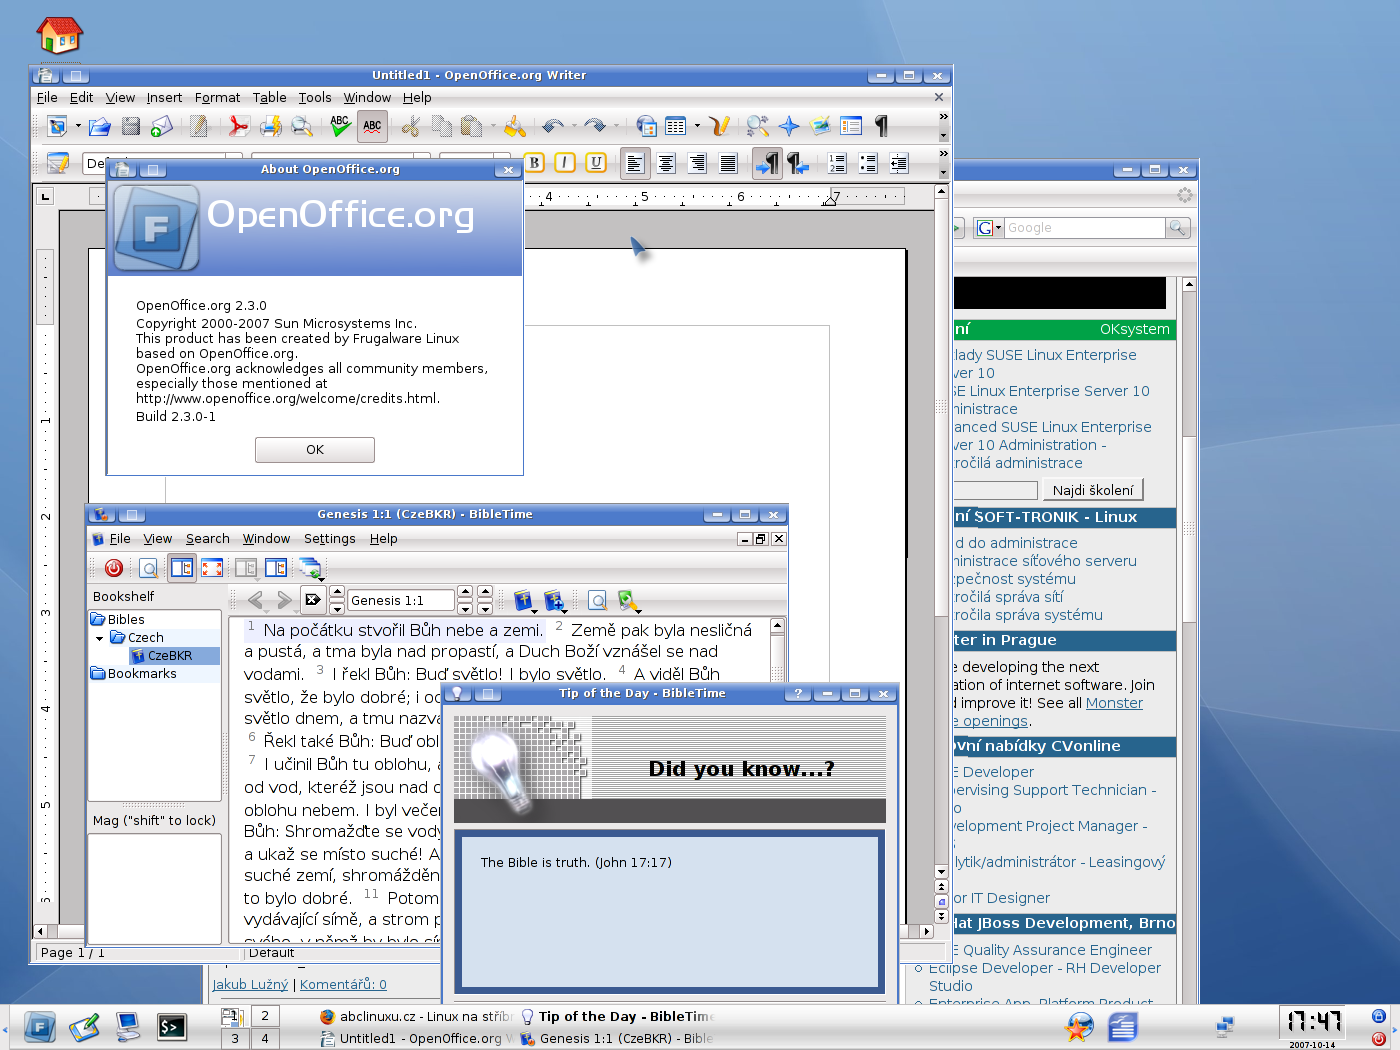Viewport: 1400px width, 1050px height.
Task: Click the home house icon on the desktop
Action: (60, 35)
